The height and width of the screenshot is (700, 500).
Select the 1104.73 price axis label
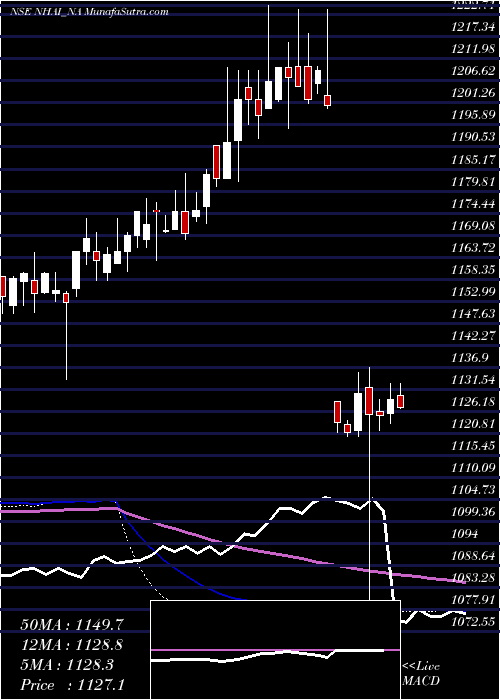coord(472,491)
